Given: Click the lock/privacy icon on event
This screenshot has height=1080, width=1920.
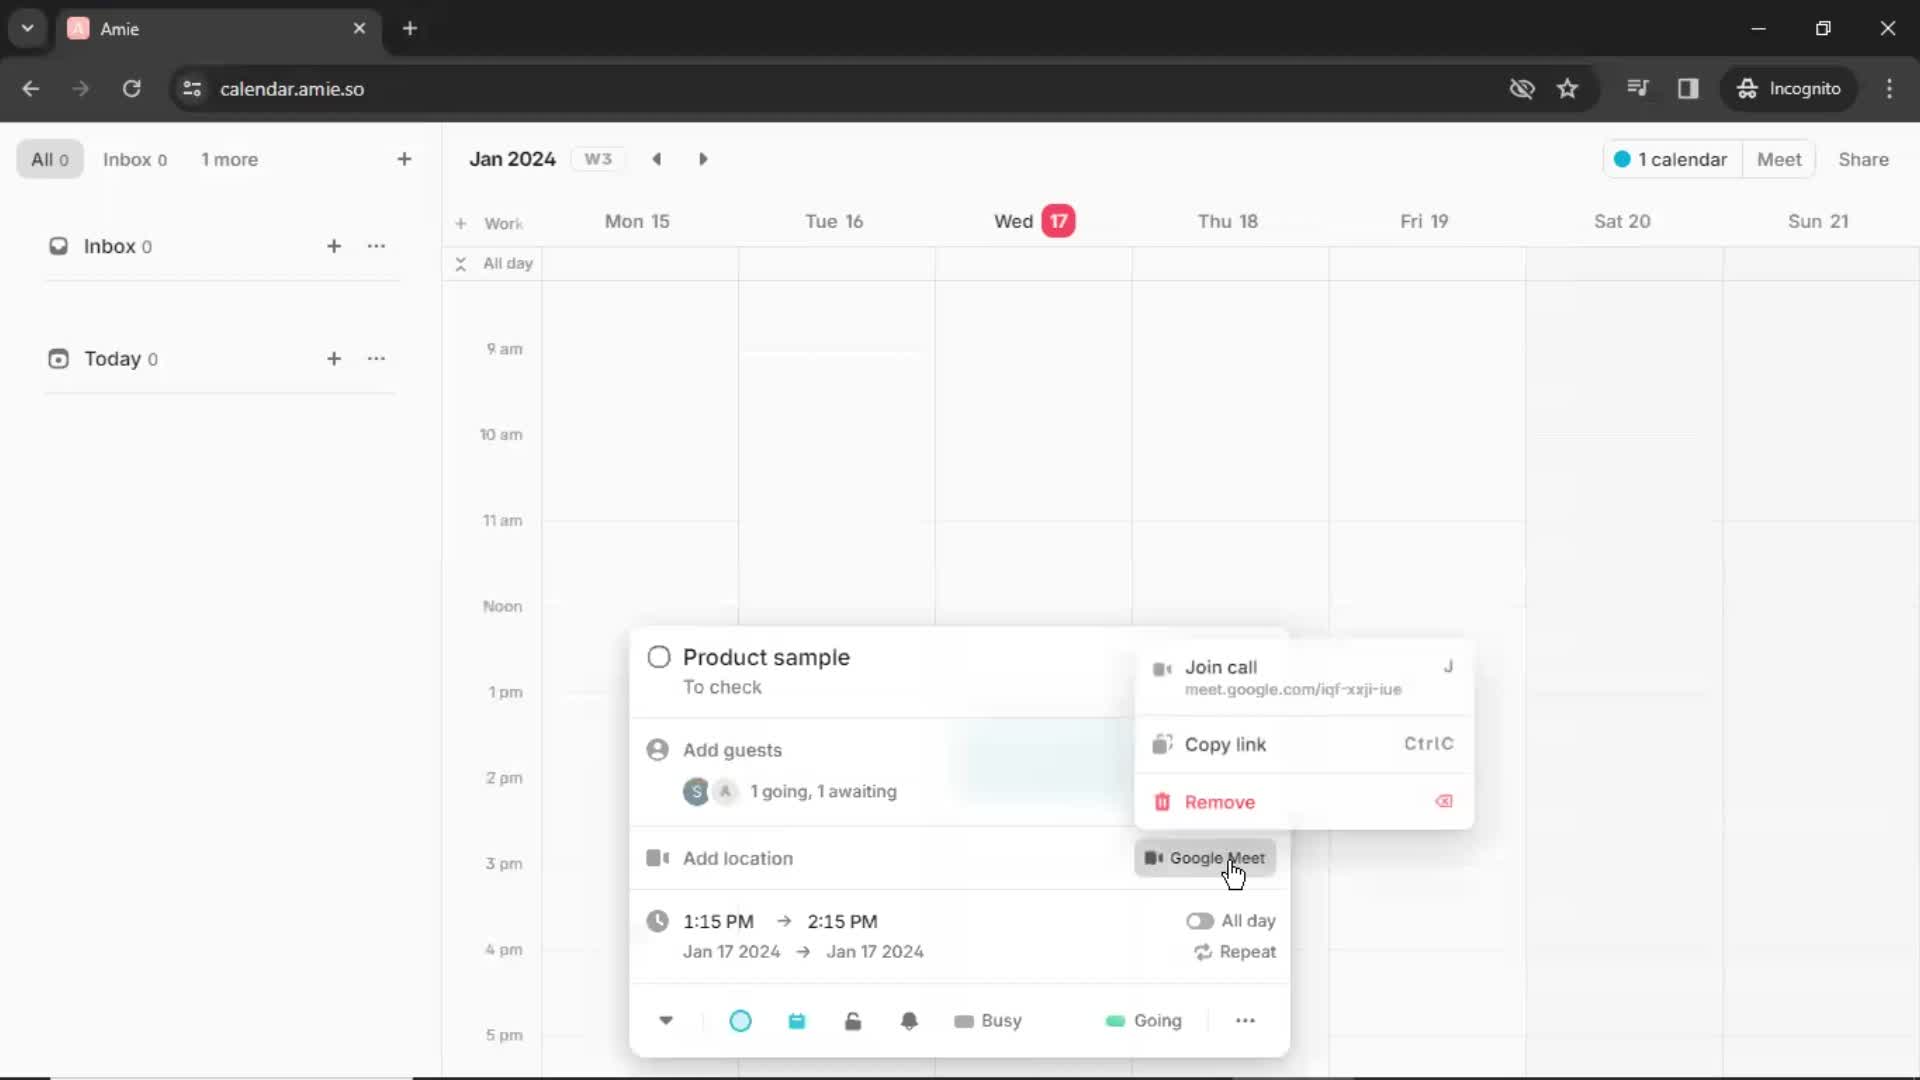Looking at the screenshot, I should [x=853, y=1021].
